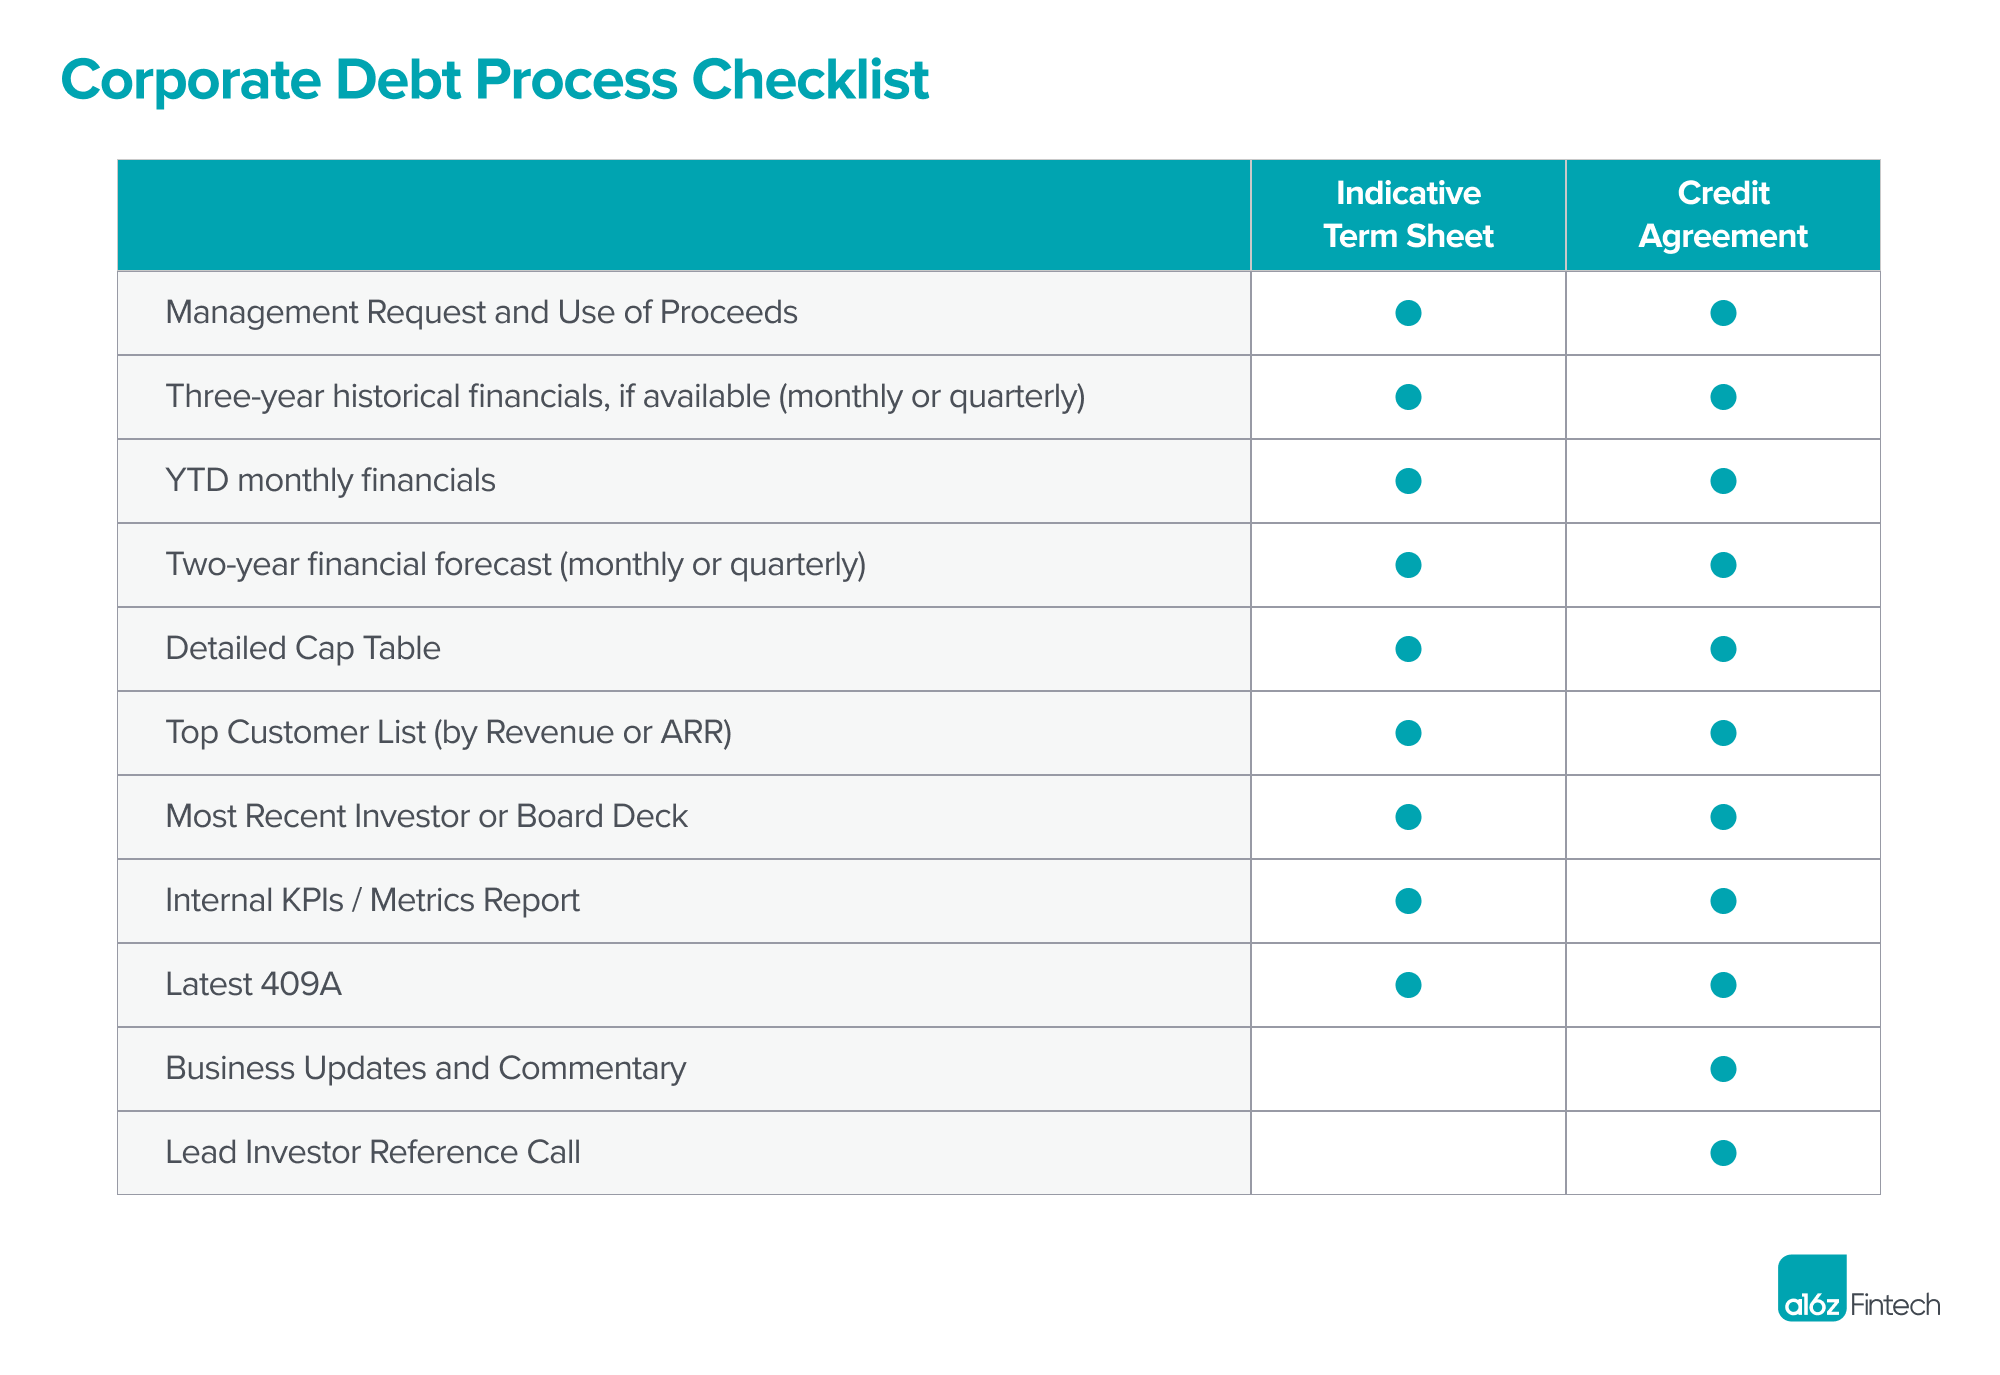Click Credit Agreement dot for YTD monthly financials
2000x1375 pixels.
coord(1723,481)
